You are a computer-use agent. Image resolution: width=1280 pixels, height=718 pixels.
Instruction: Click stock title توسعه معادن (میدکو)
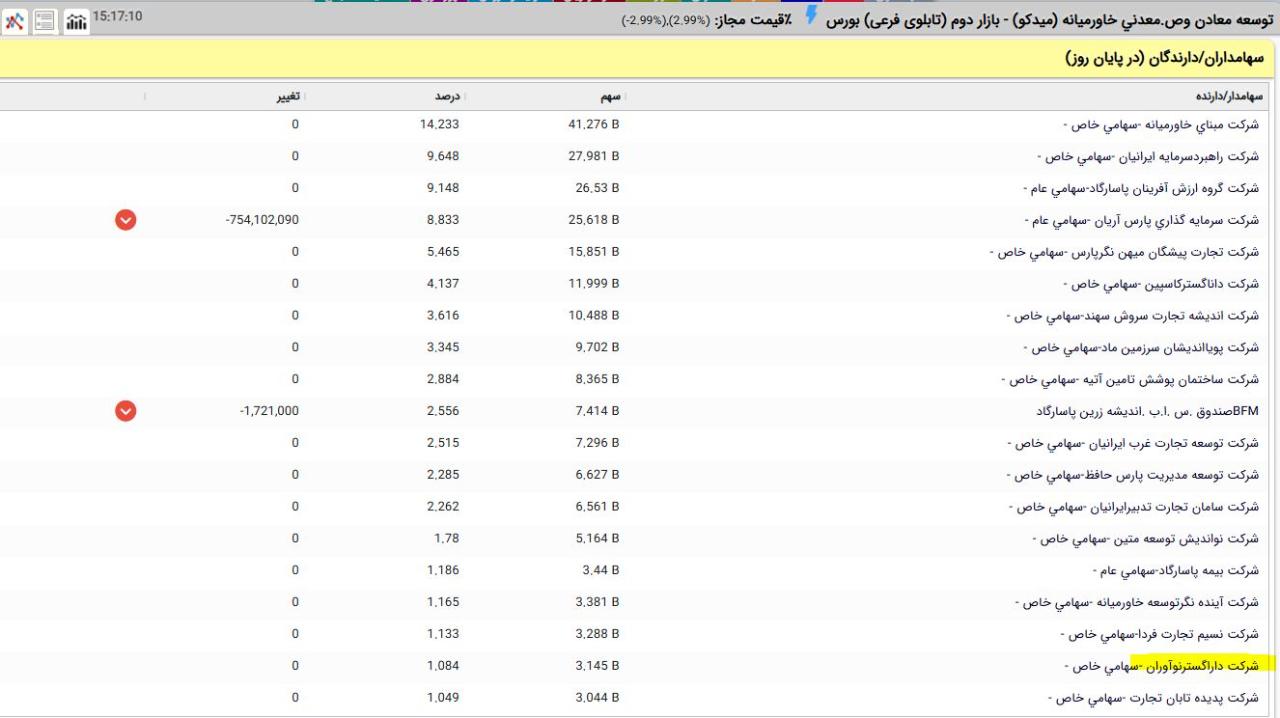[1050, 18]
